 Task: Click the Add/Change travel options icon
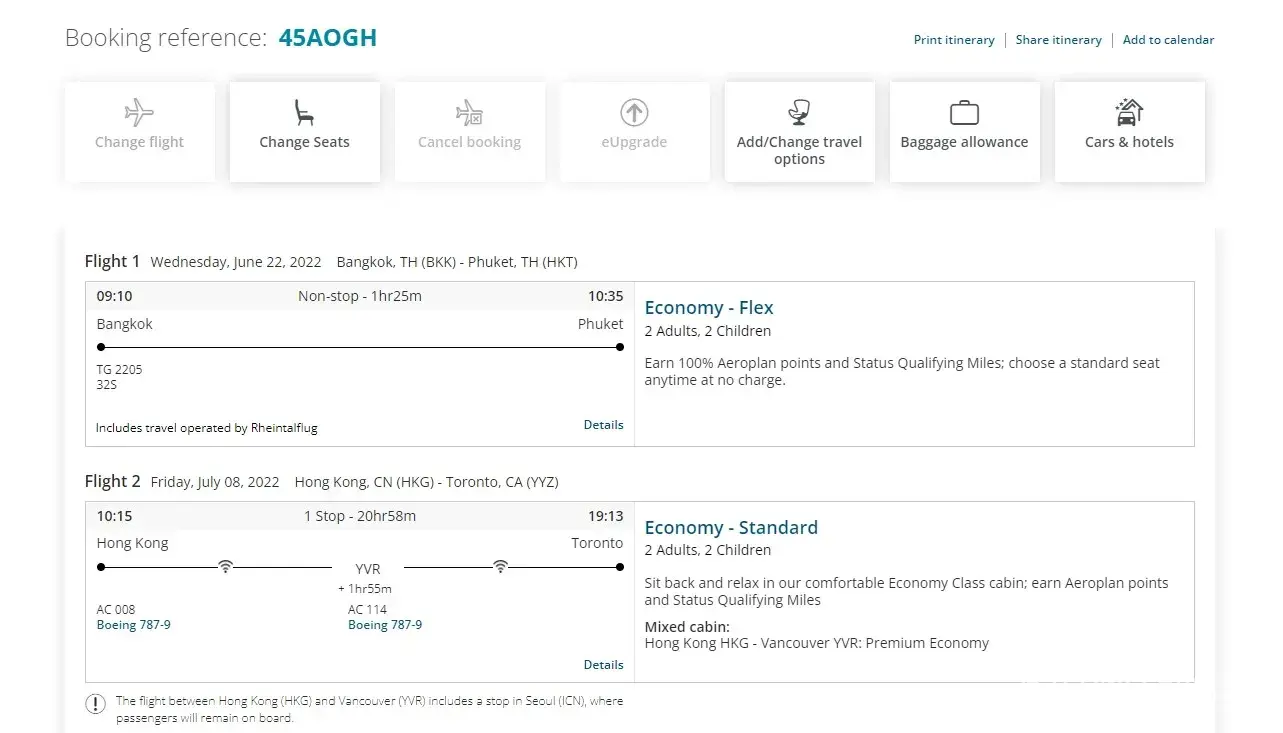tap(799, 112)
